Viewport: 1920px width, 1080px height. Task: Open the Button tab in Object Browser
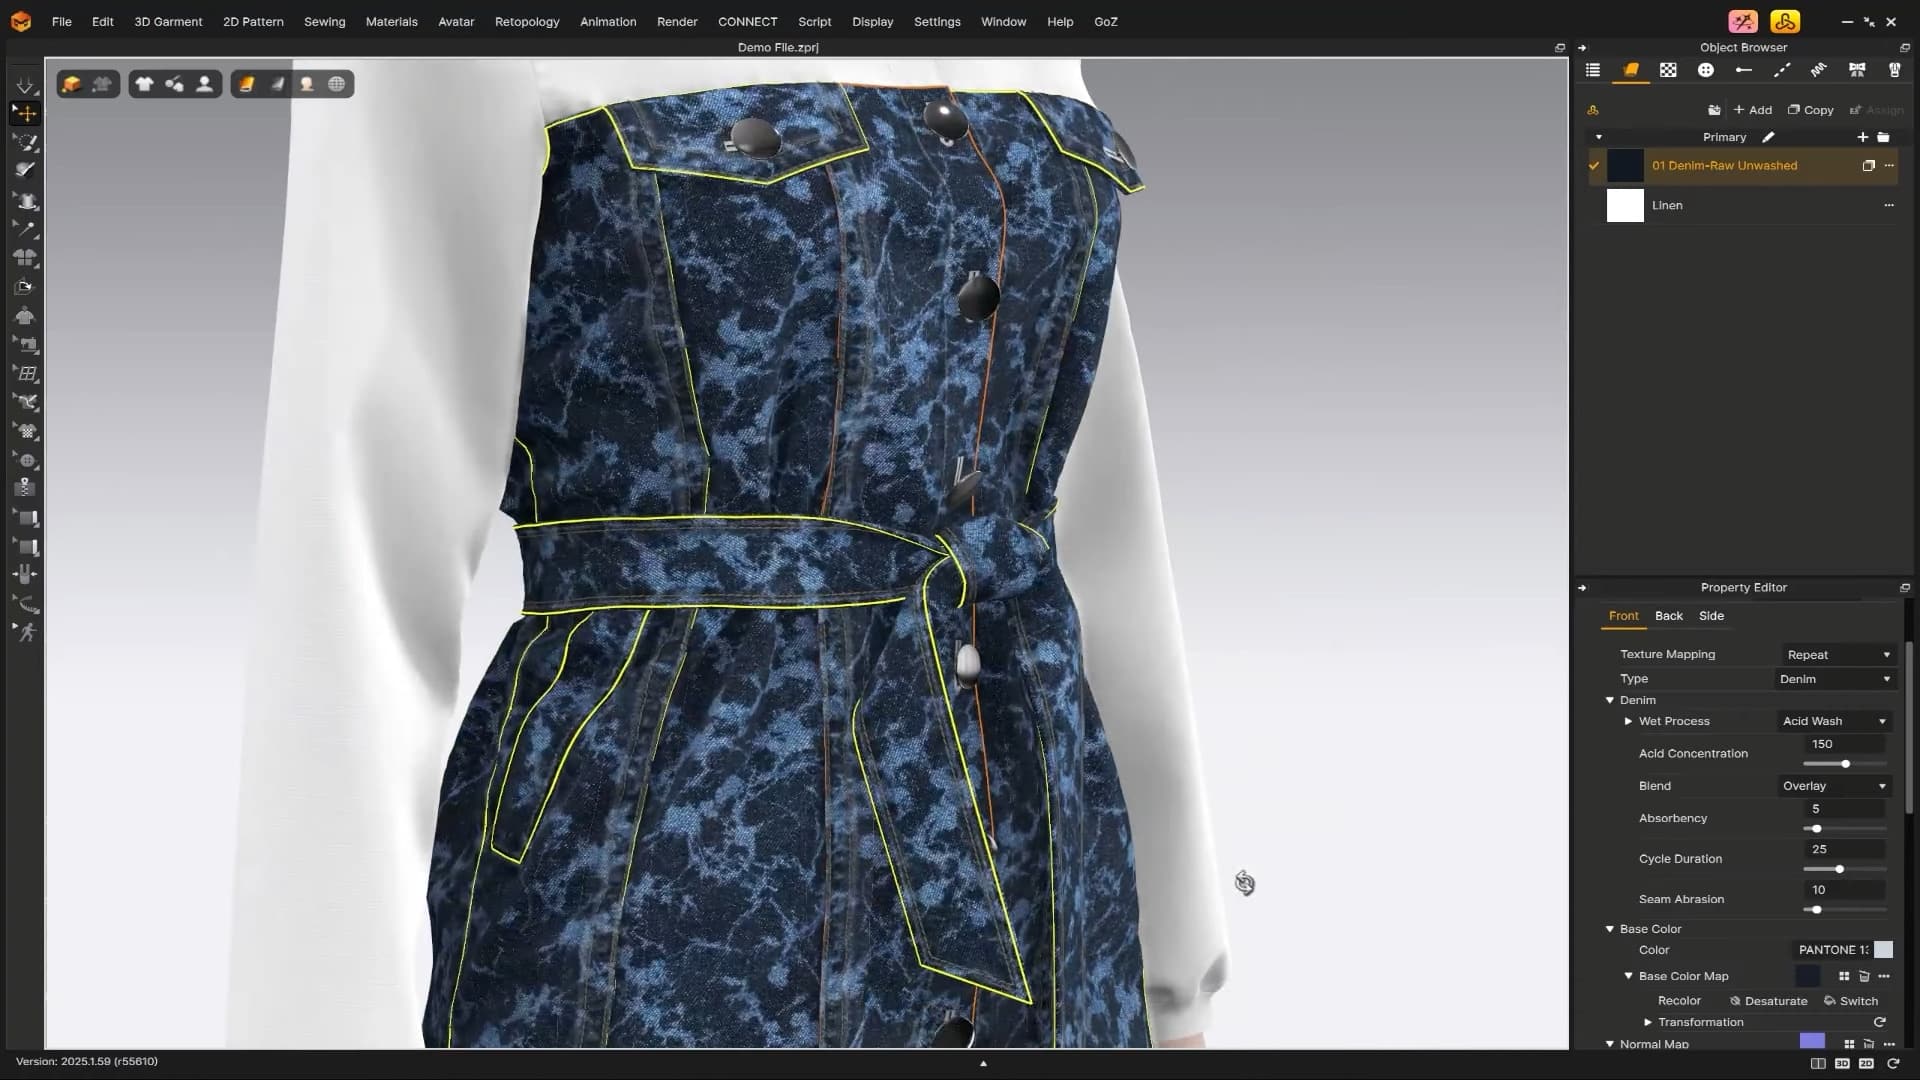tap(1706, 70)
